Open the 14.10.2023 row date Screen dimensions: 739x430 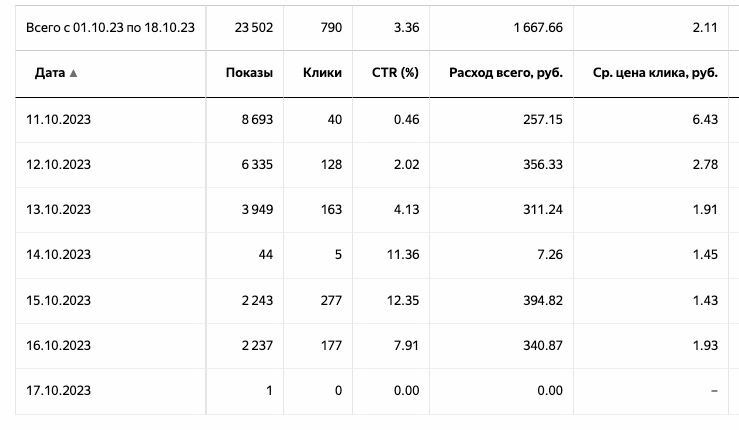click(59, 255)
